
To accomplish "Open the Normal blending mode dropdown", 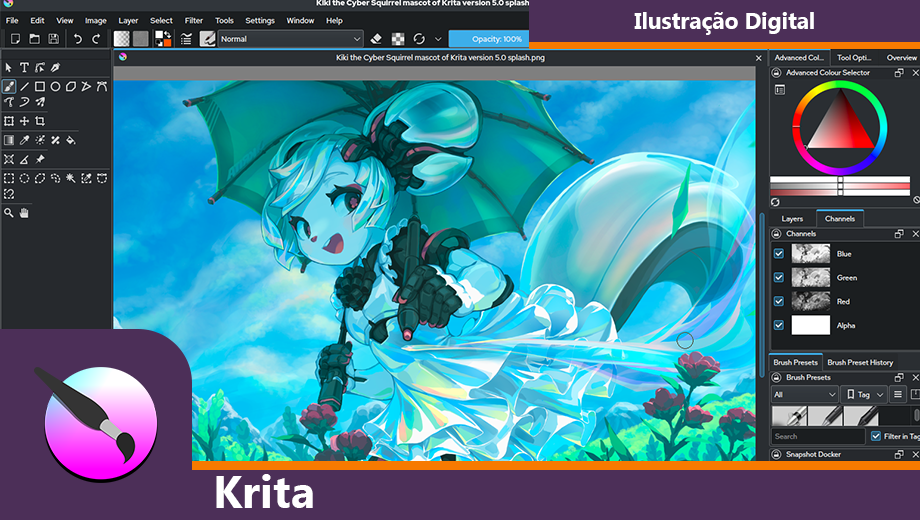I will tap(277, 39).
